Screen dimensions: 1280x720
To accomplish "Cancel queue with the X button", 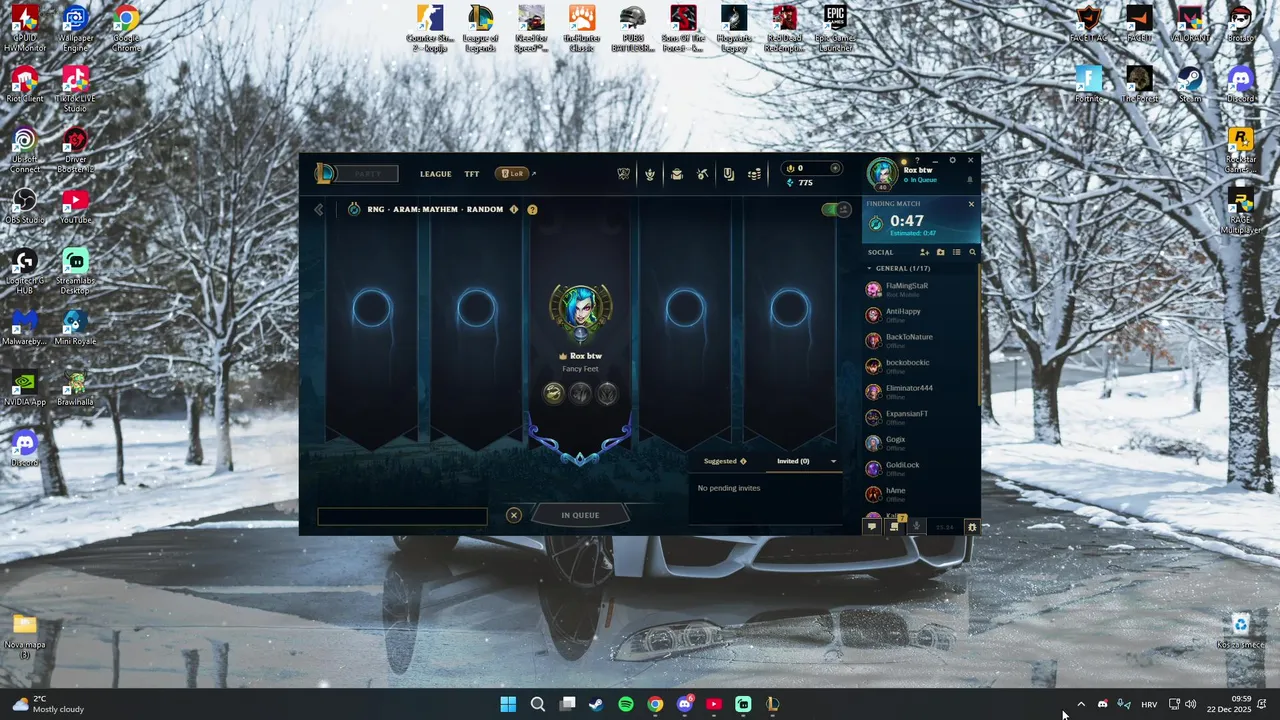I will [514, 515].
